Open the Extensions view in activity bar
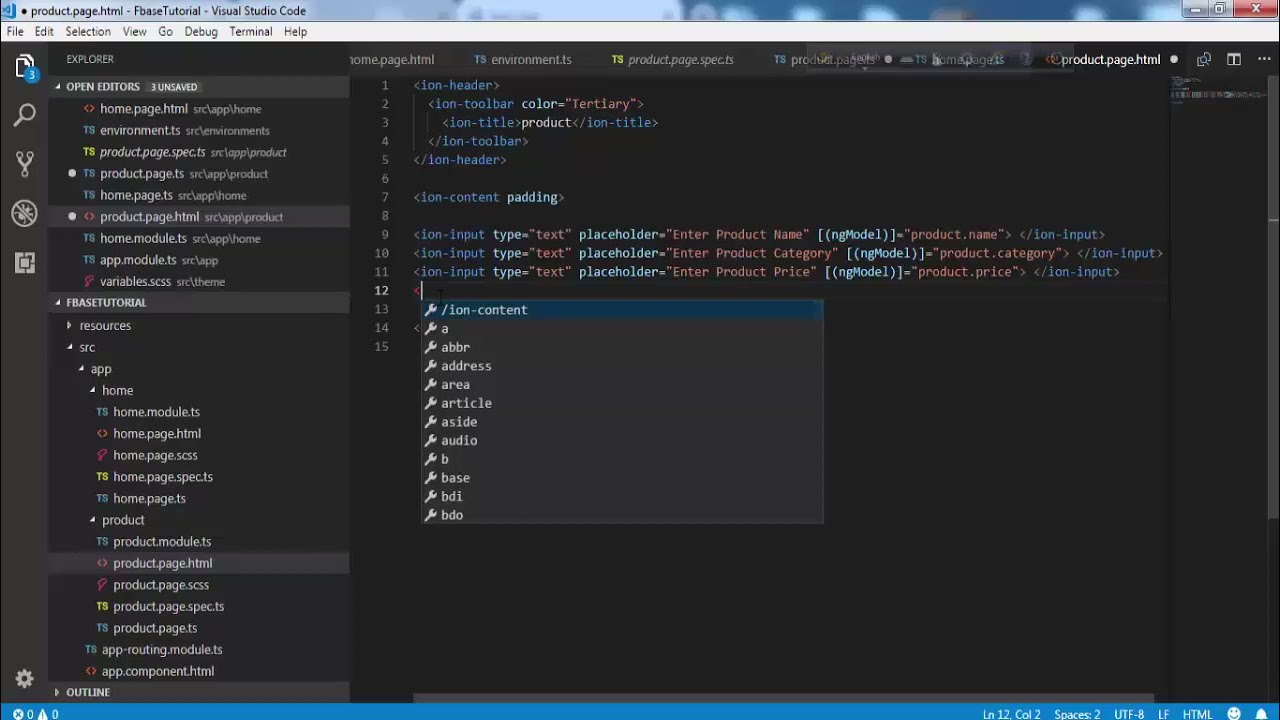This screenshot has height=720, width=1280. (x=25, y=262)
